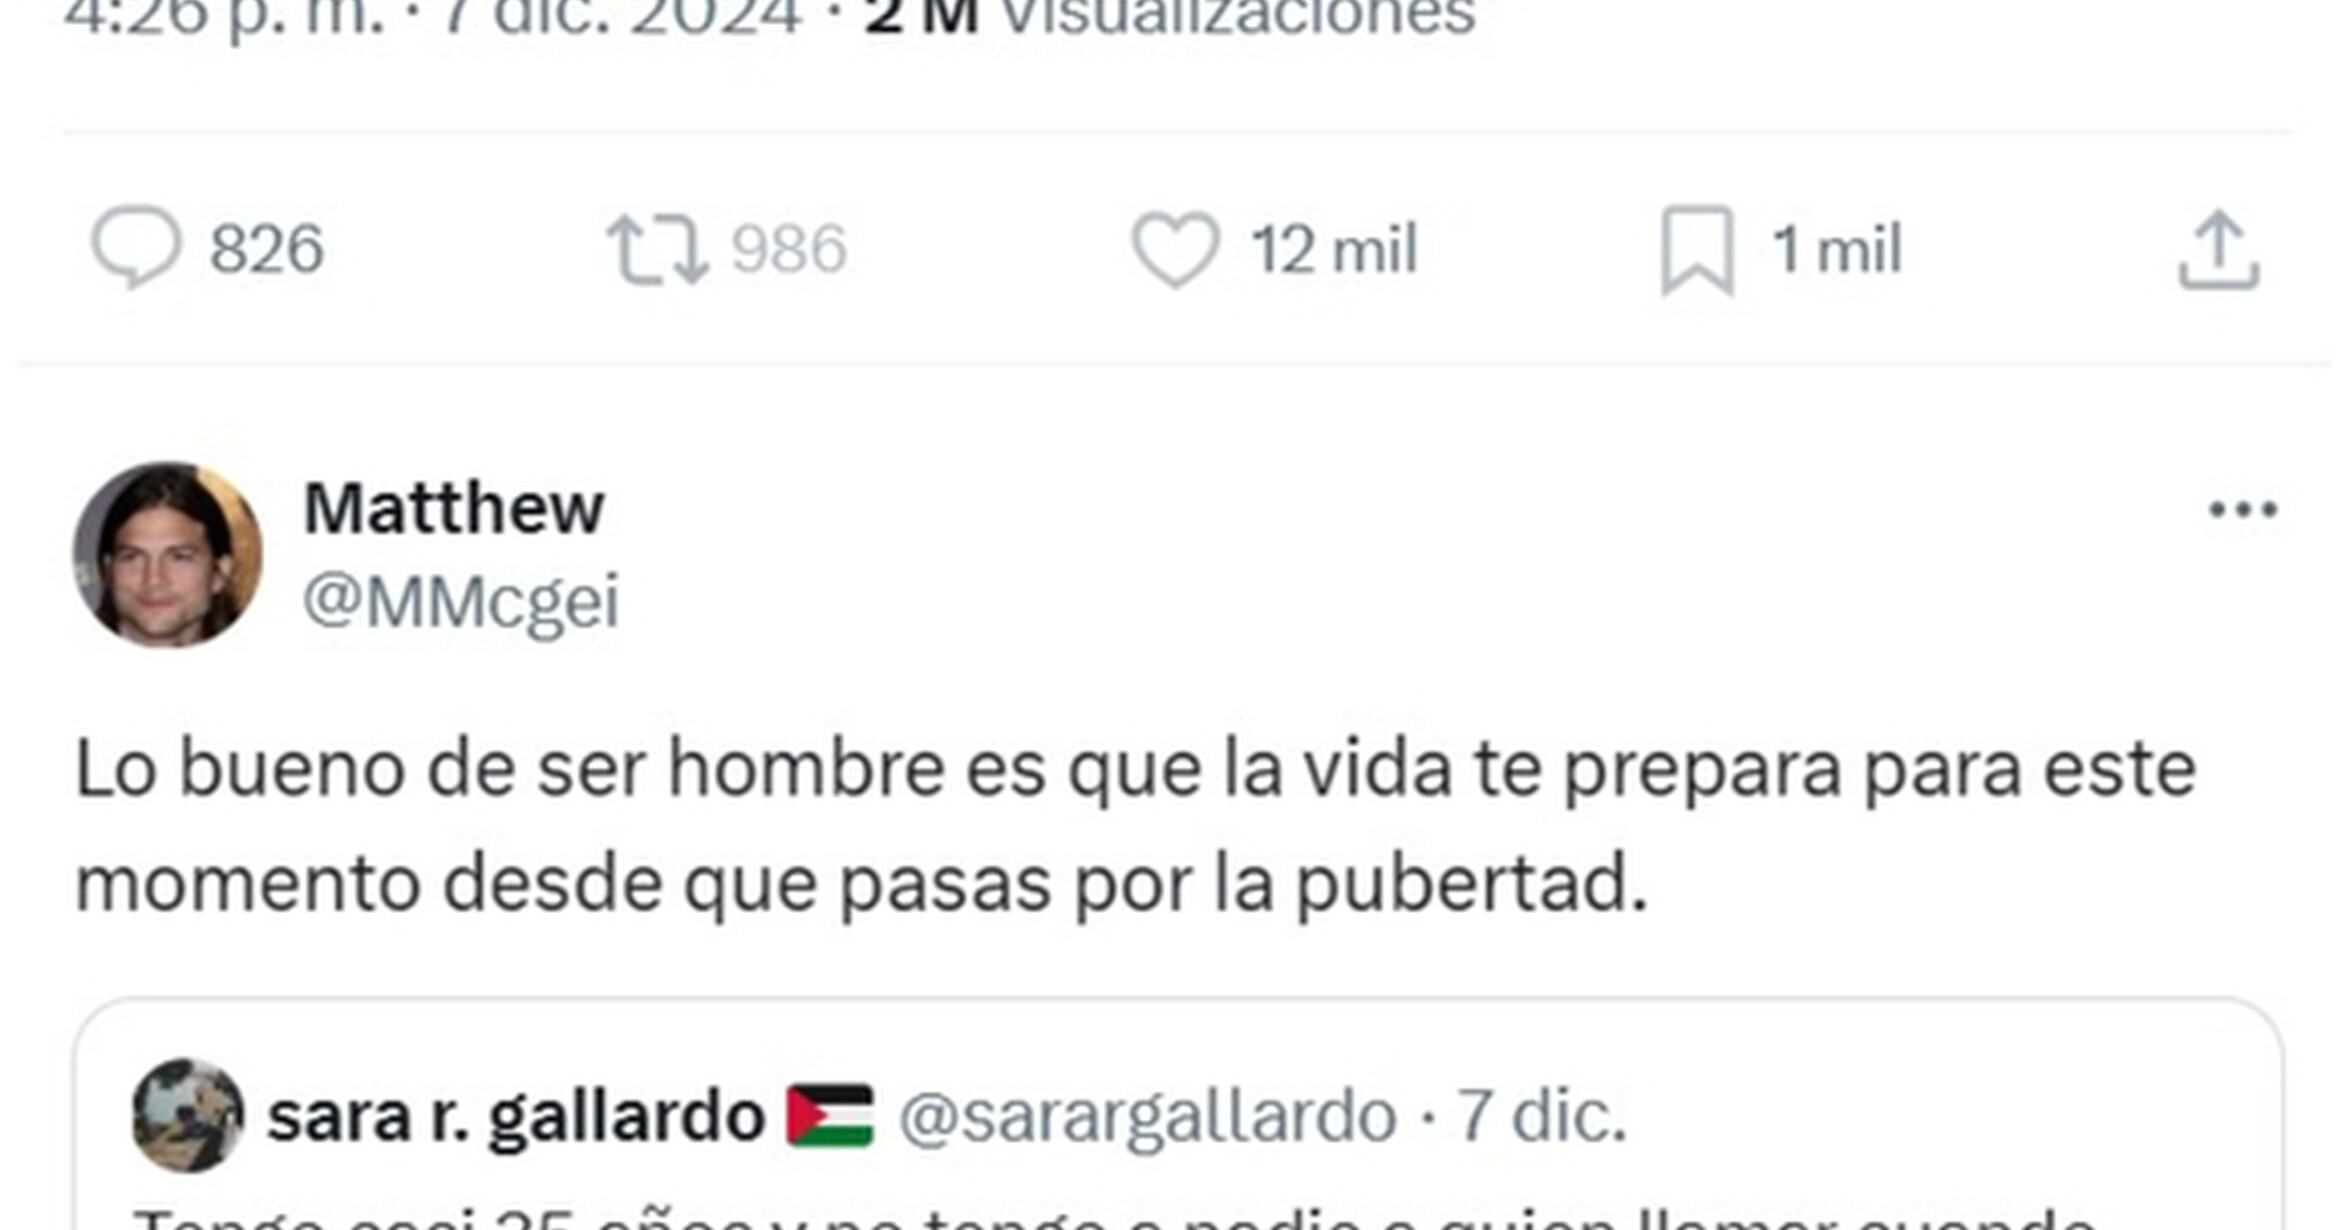Screen dimensions: 2350x1230
Task: Open sara r. gallardo's quoted profile avatar
Action: [188, 1115]
